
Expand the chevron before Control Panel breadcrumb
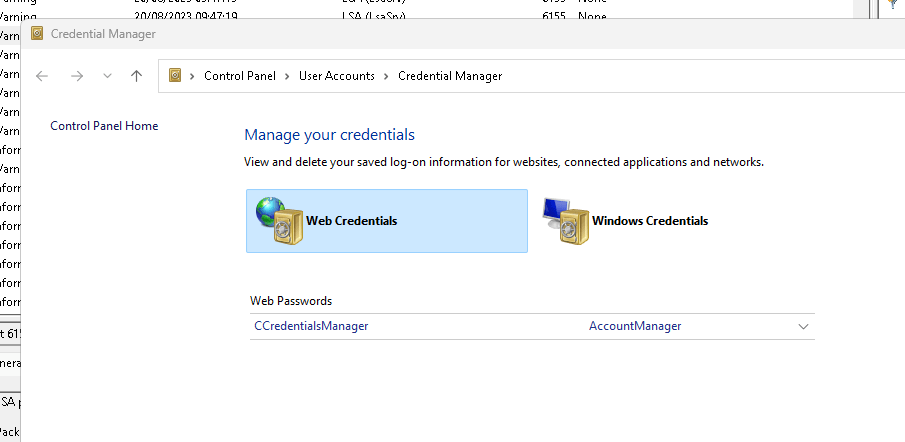[192, 76]
